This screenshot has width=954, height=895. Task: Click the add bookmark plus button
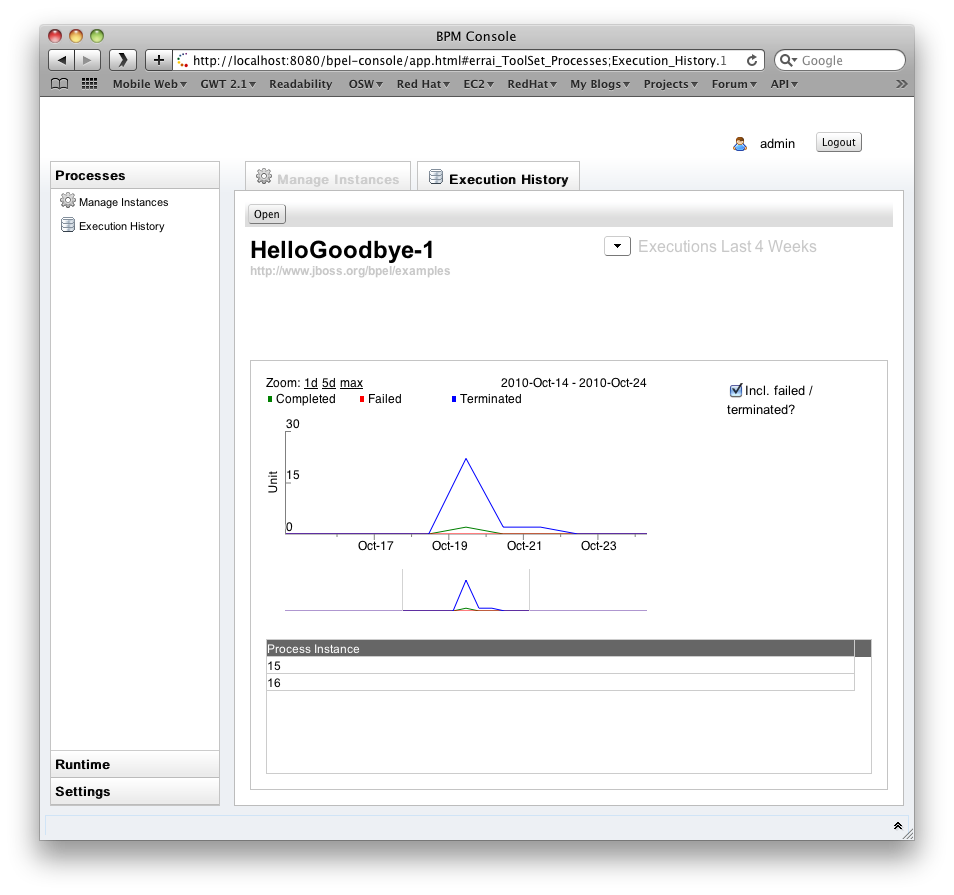[x=159, y=60]
